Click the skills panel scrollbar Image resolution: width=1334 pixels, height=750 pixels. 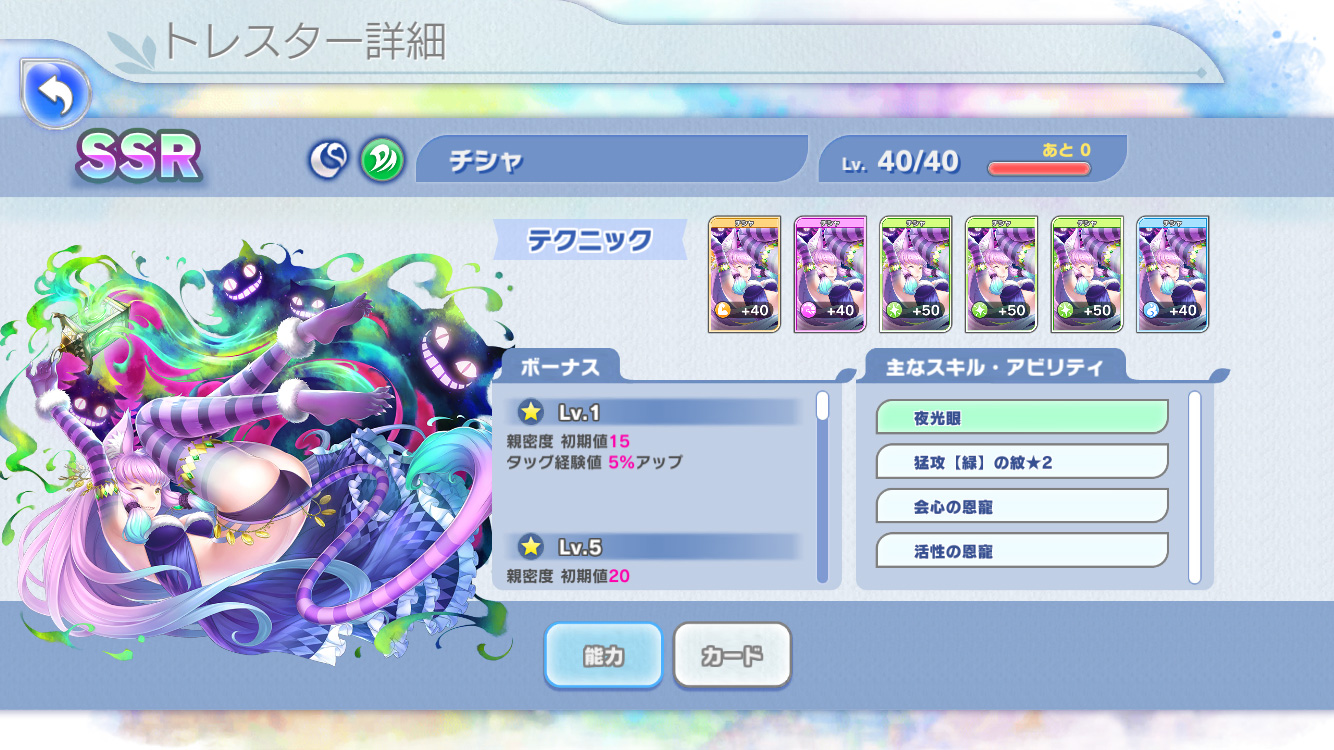[x=1194, y=487]
